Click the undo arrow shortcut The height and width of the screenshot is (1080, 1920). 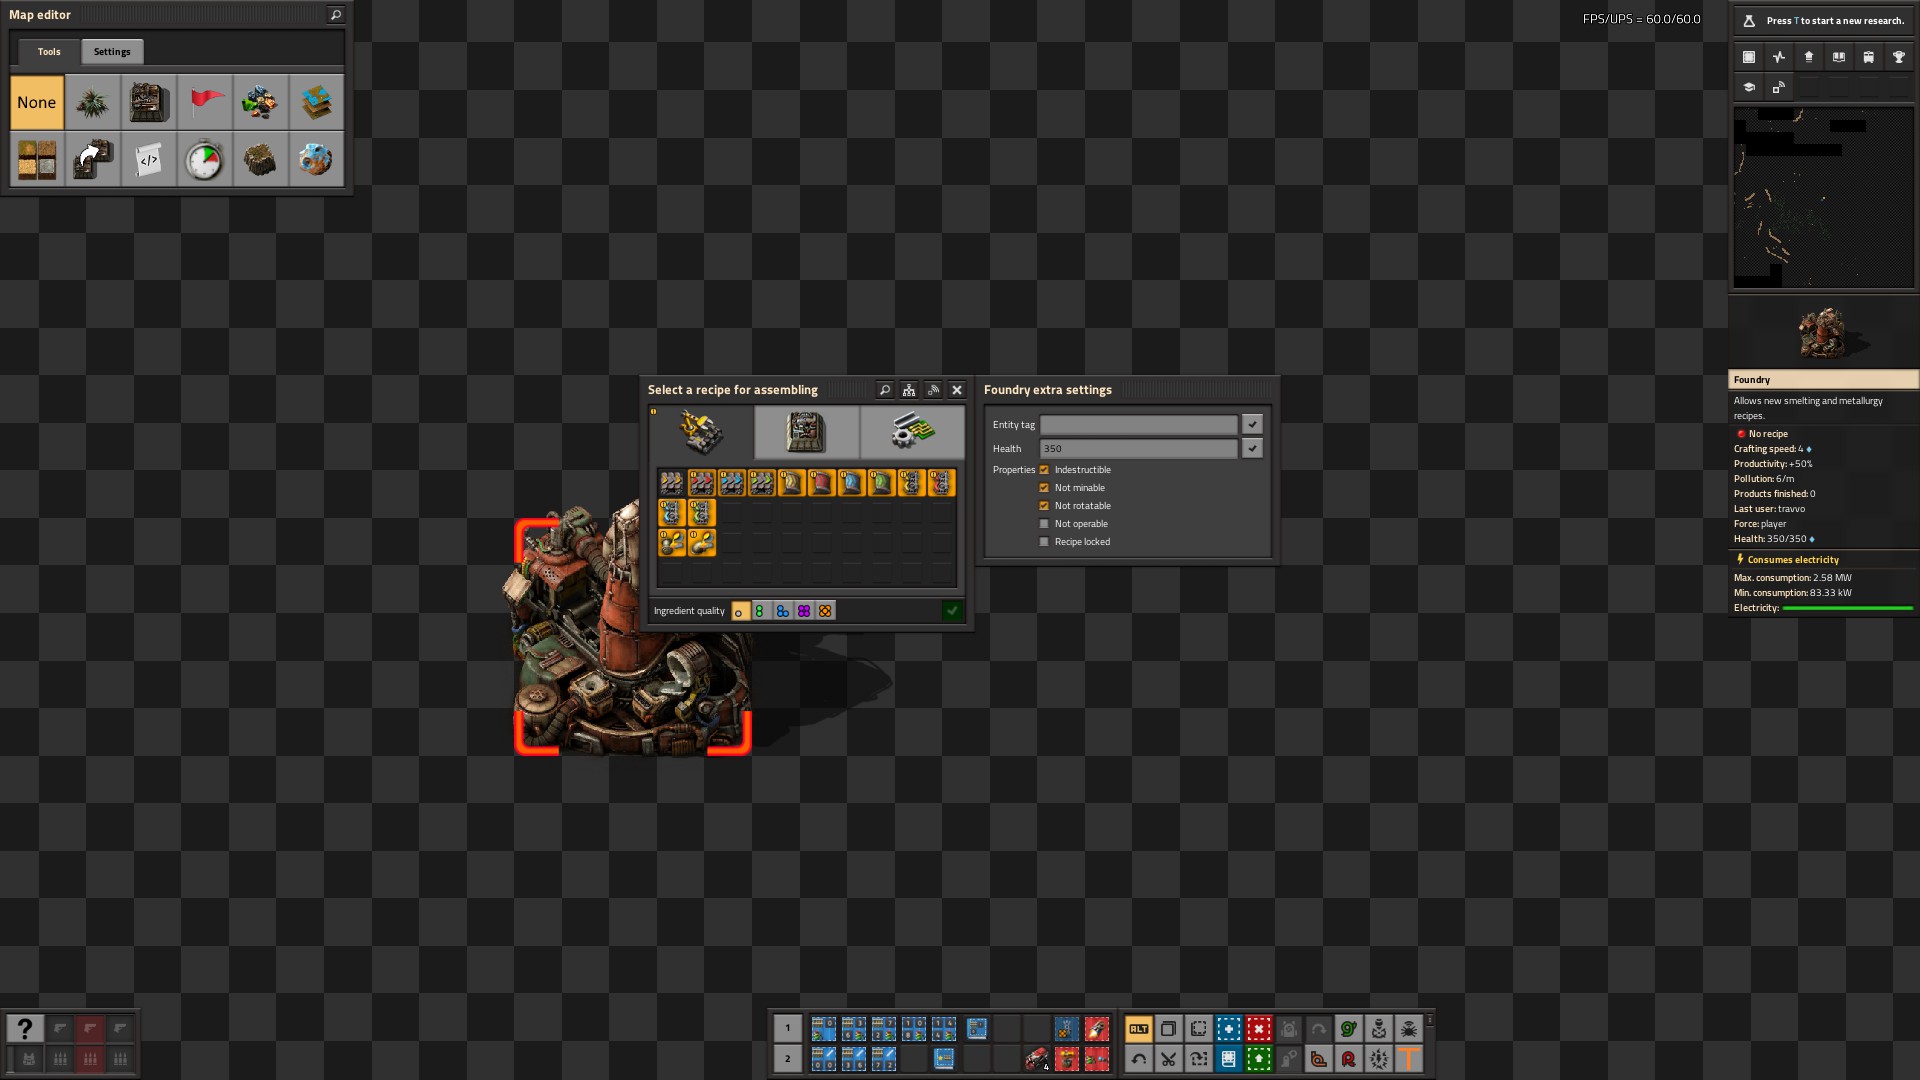[1139, 1059]
